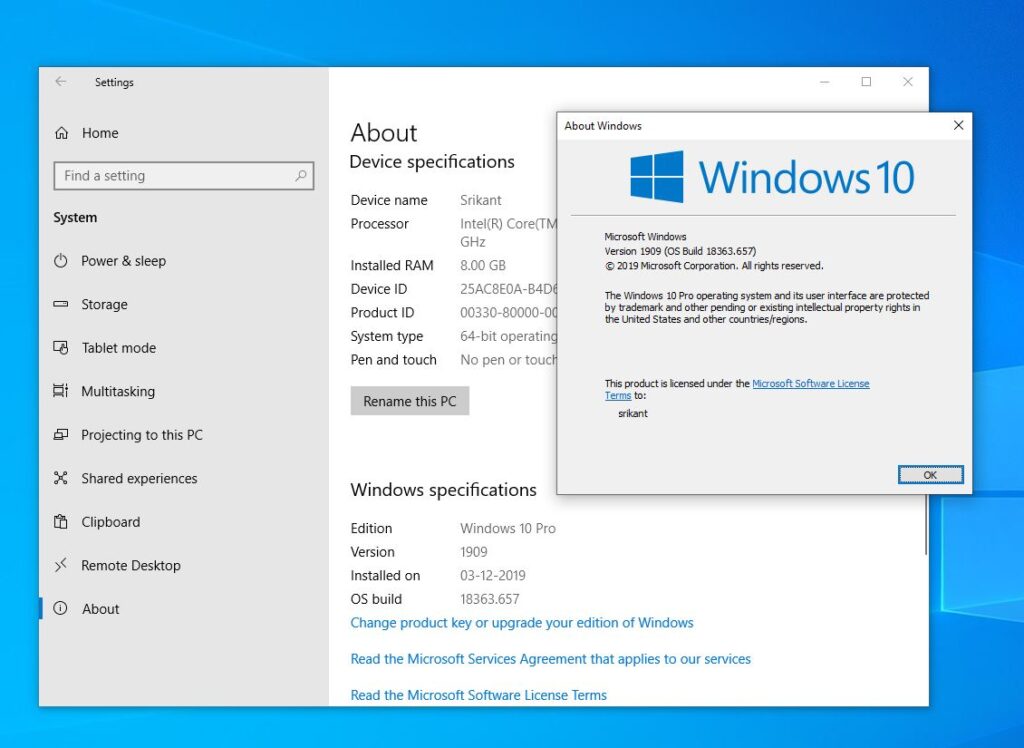Close the Settings window
This screenshot has height=748, width=1024.
(x=908, y=82)
